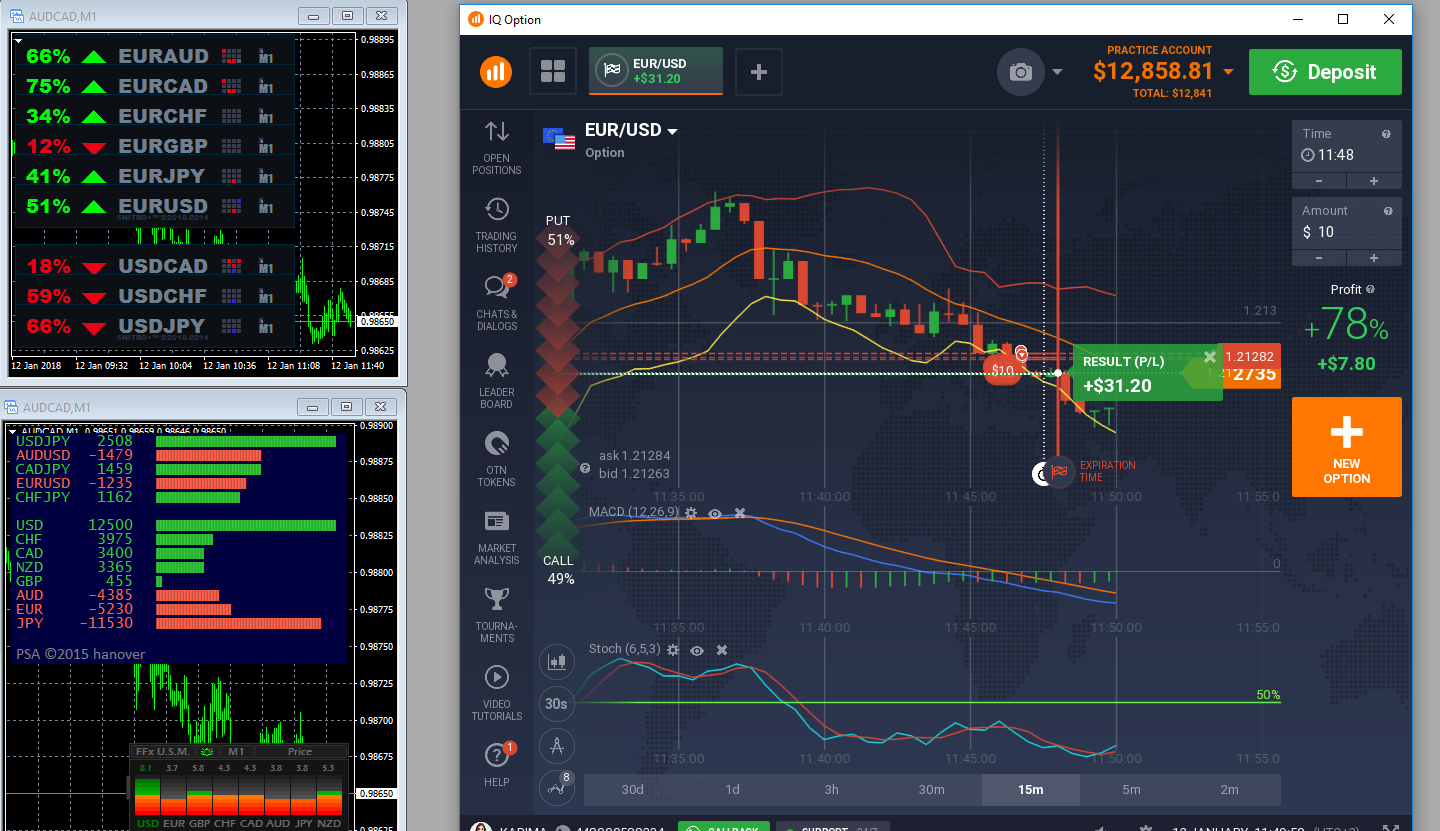Open the Help sidebar item

pyautogui.click(x=497, y=765)
